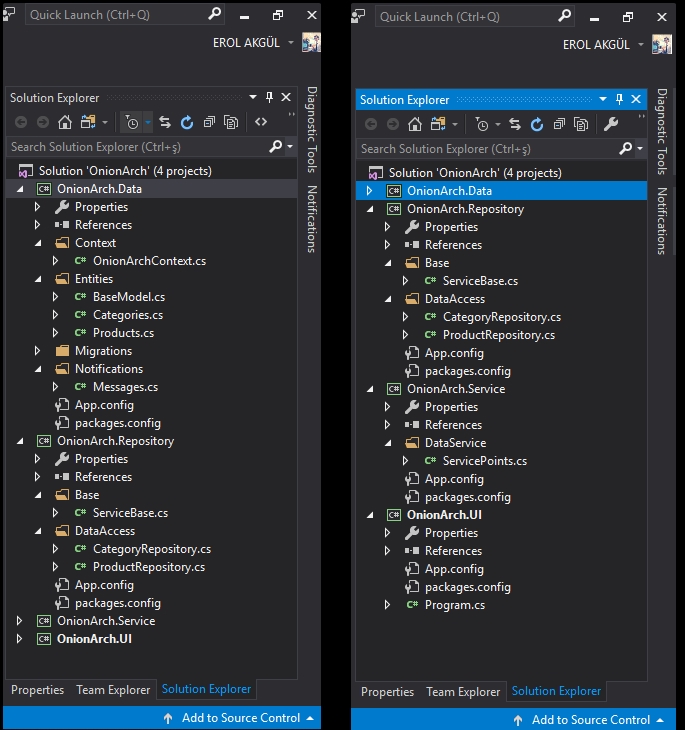Image resolution: width=685 pixels, height=730 pixels.
Task: Click Properties wrench icon in right panel toolbar
Action: 611,125
